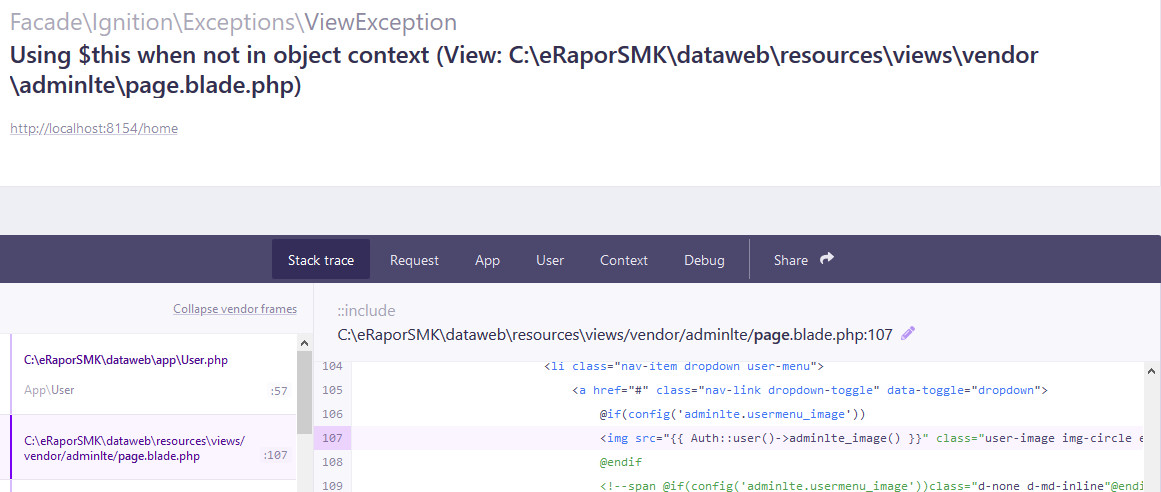Click the Auth::user()->adminlte_image() code line
1161x492 pixels.
click(x=870, y=438)
